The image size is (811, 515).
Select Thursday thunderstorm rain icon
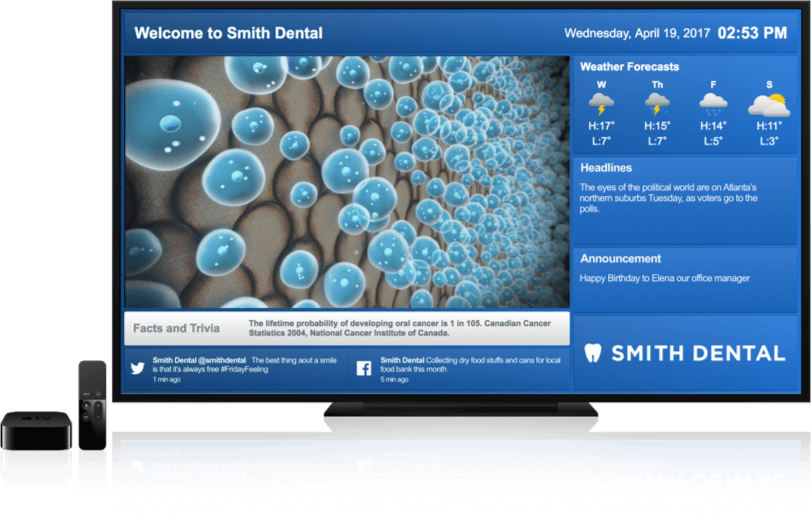point(657,103)
